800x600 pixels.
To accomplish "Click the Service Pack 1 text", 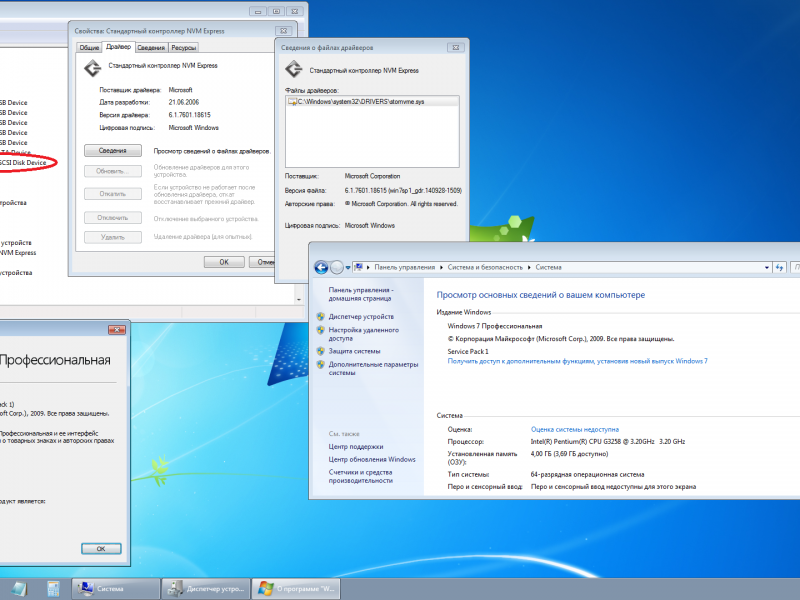I will point(468,351).
